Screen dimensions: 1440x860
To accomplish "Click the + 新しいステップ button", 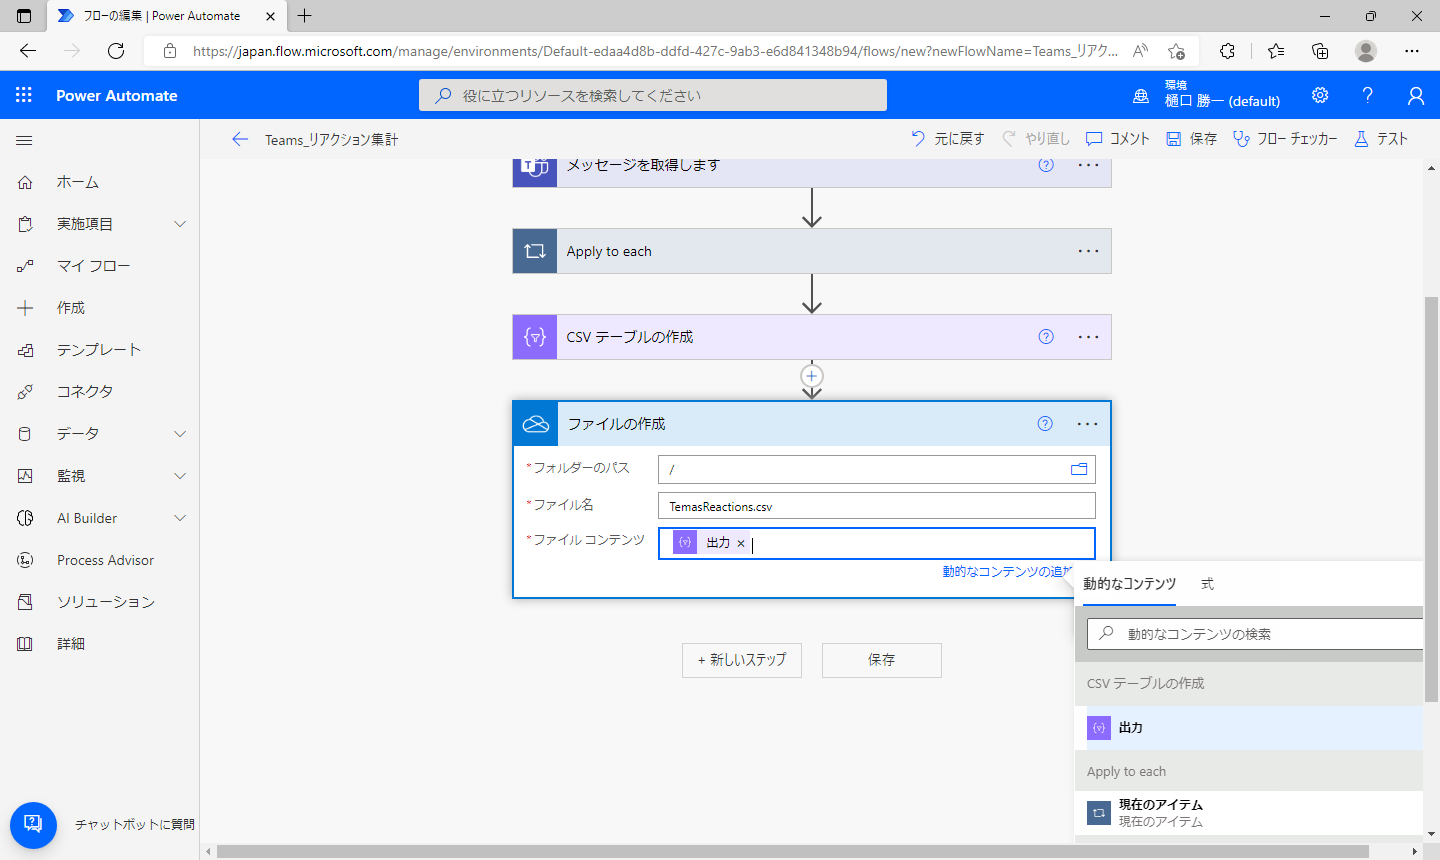I will click(742, 660).
